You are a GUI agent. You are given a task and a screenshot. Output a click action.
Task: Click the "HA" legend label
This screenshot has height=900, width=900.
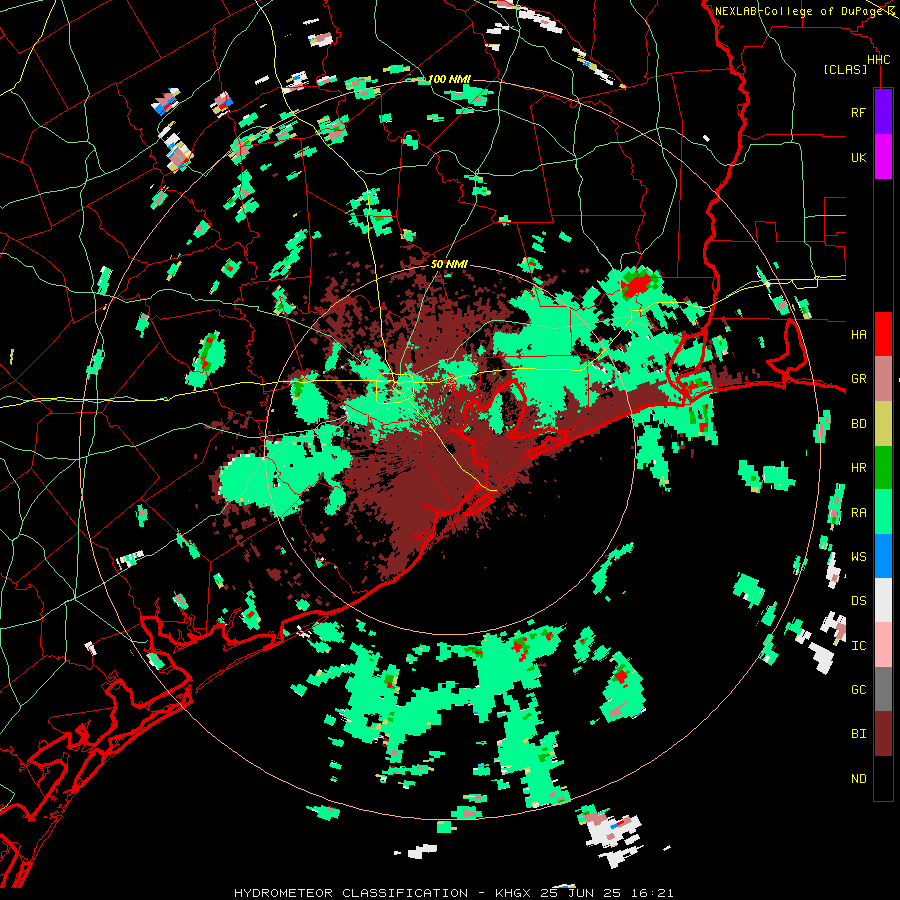(858, 335)
